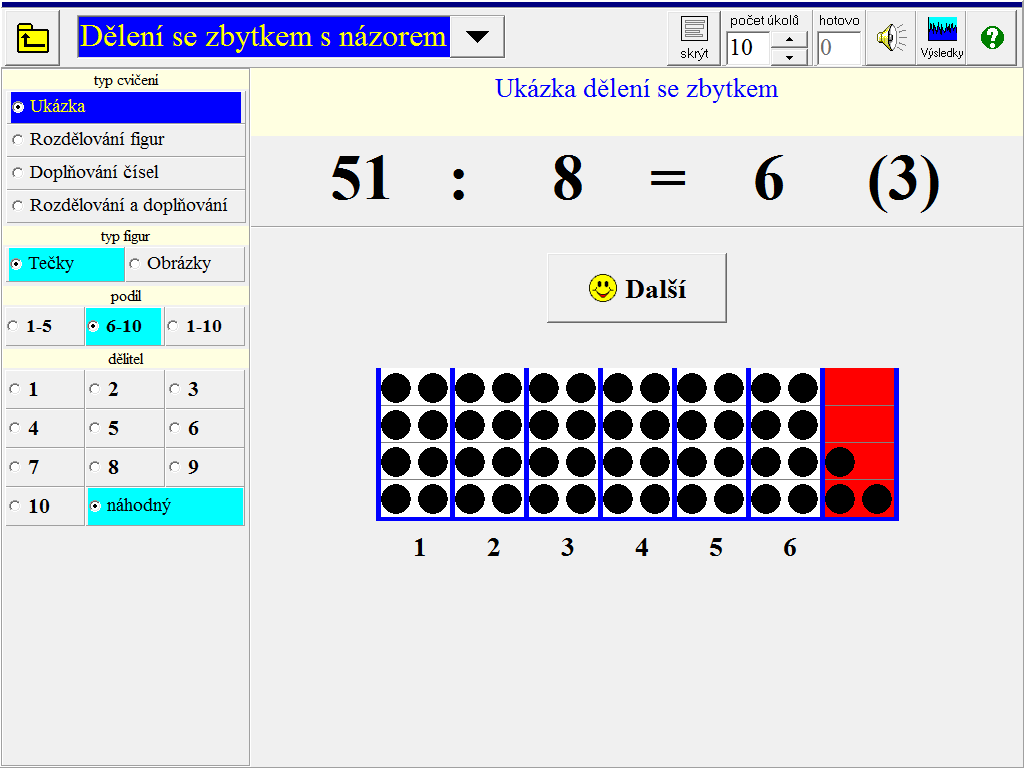Select divisor 7

tap(45, 468)
